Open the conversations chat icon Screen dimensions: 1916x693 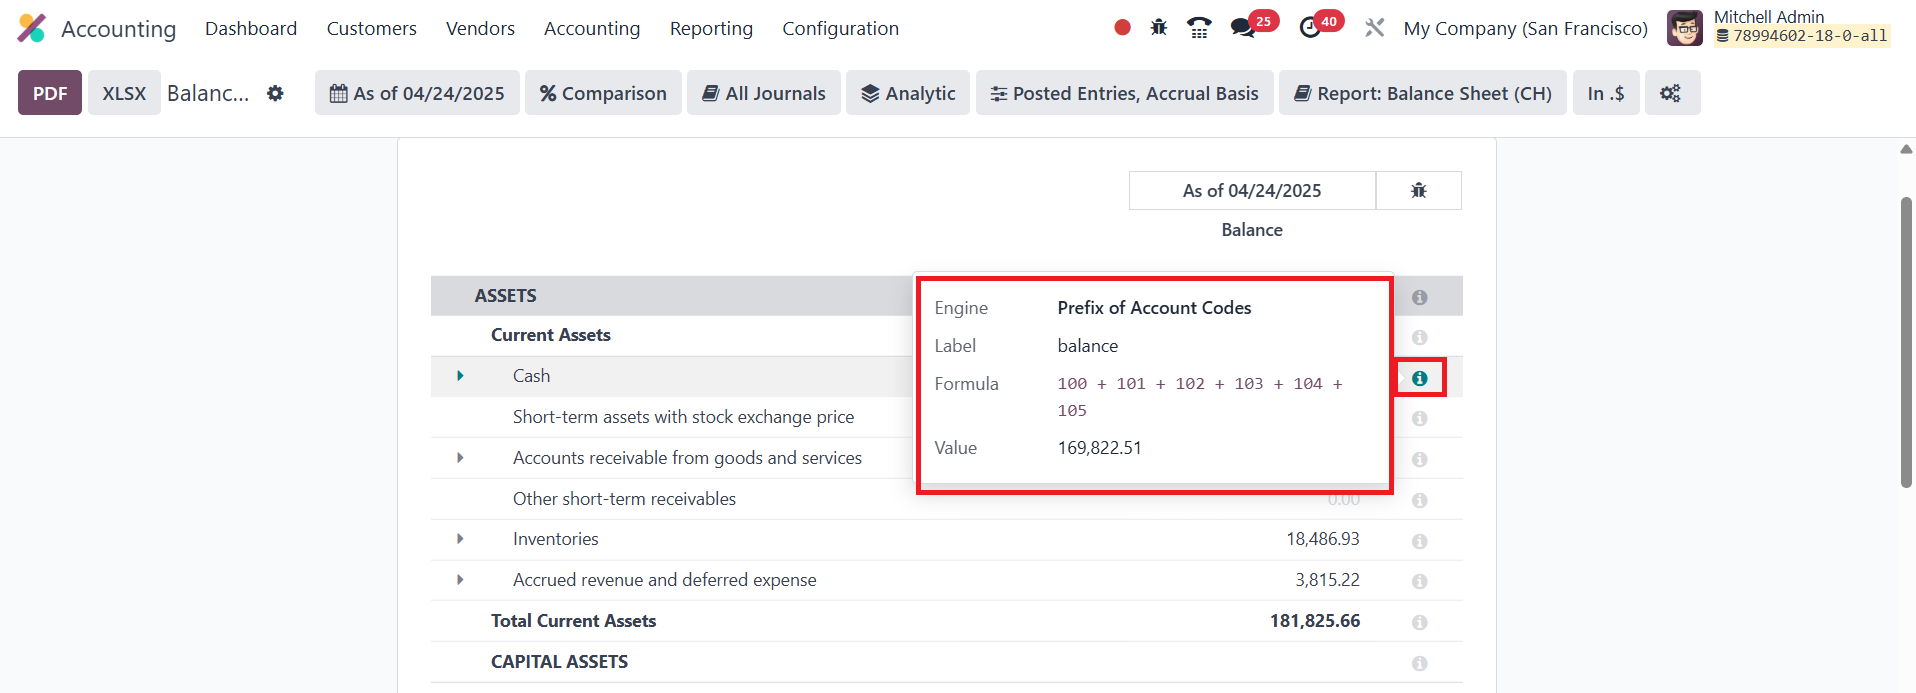click(x=1243, y=28)
